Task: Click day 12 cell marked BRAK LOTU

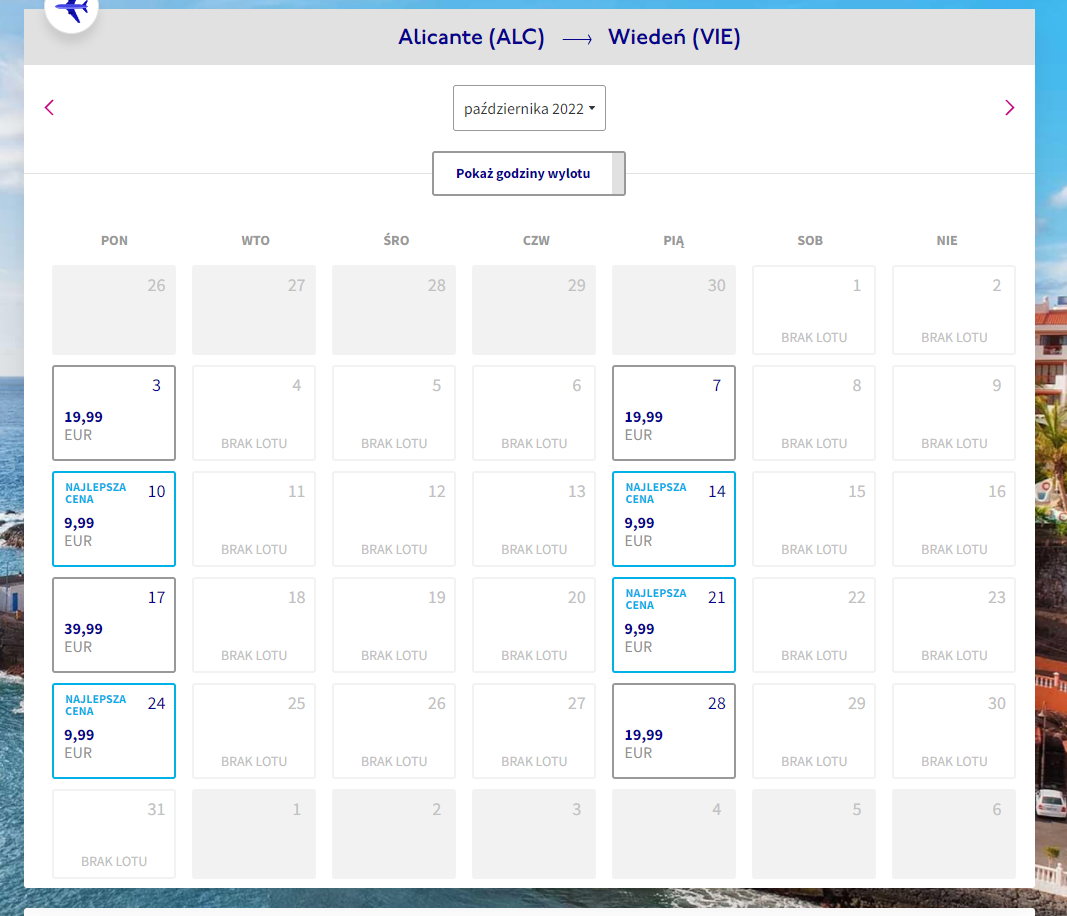Action: 394,519
